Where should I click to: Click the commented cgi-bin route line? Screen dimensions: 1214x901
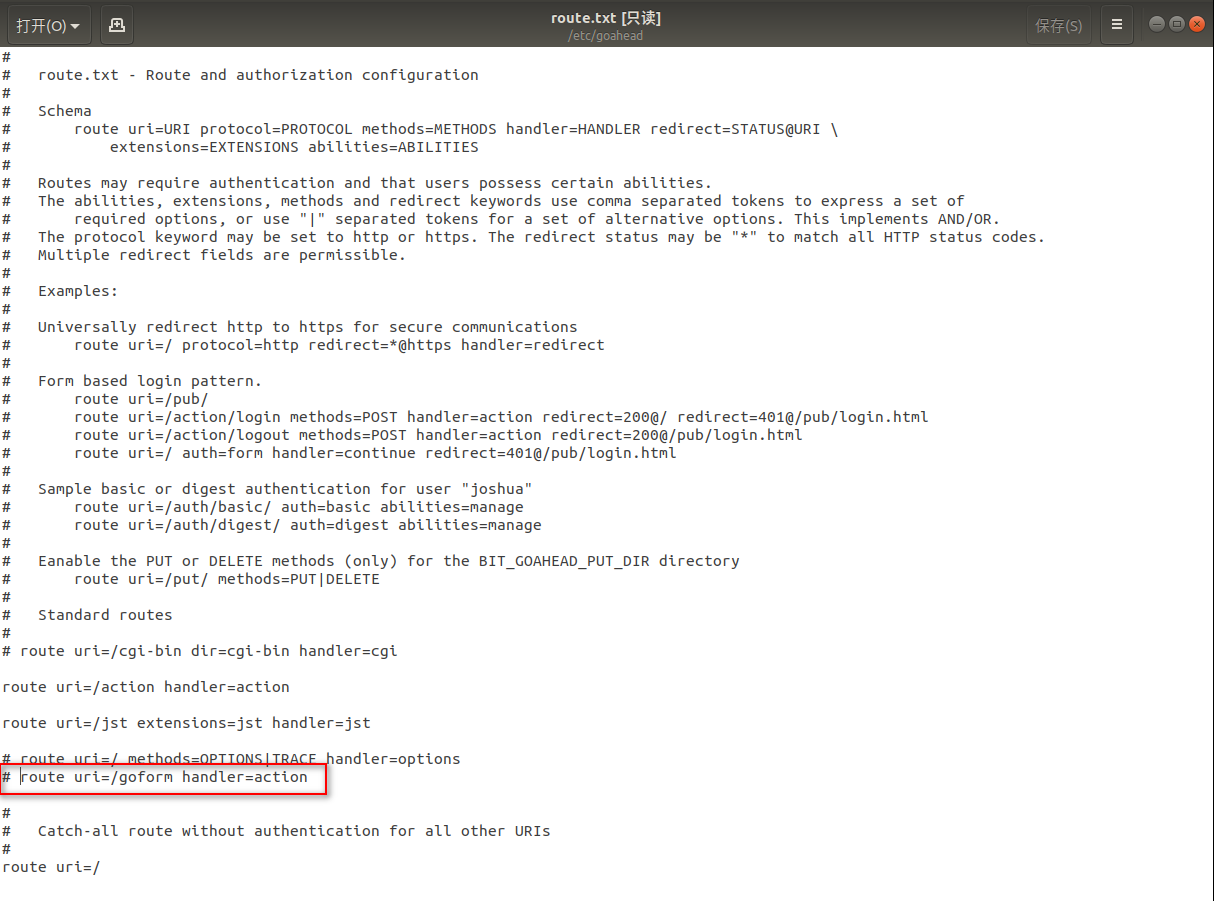coord(197,650)
